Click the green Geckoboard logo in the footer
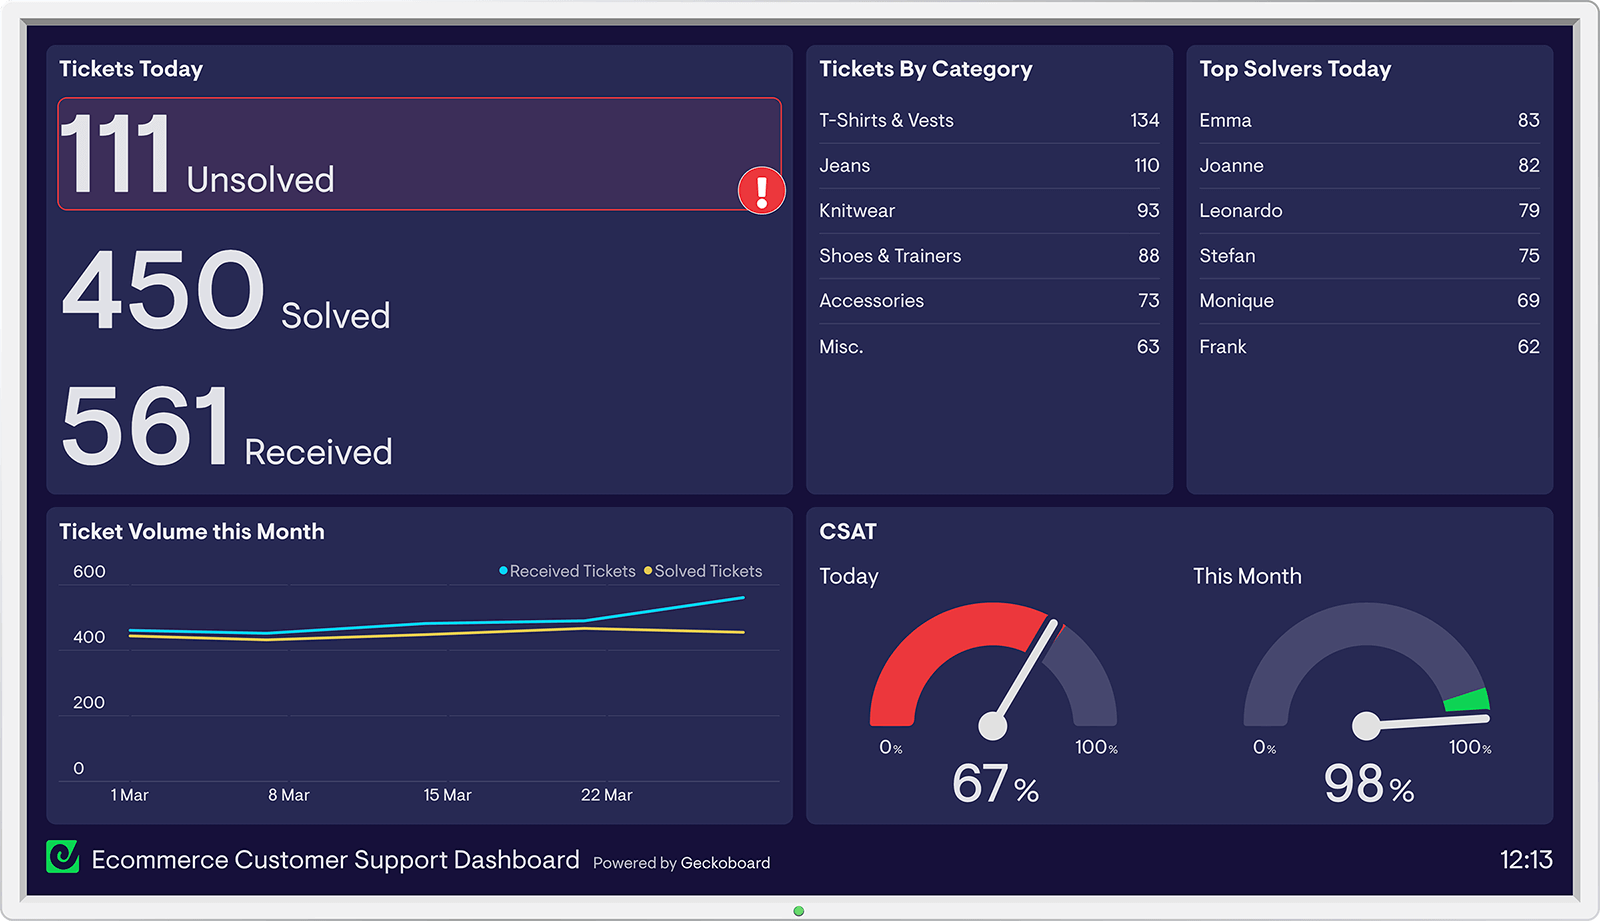1600x921 pixels. [x=62, y=859]
